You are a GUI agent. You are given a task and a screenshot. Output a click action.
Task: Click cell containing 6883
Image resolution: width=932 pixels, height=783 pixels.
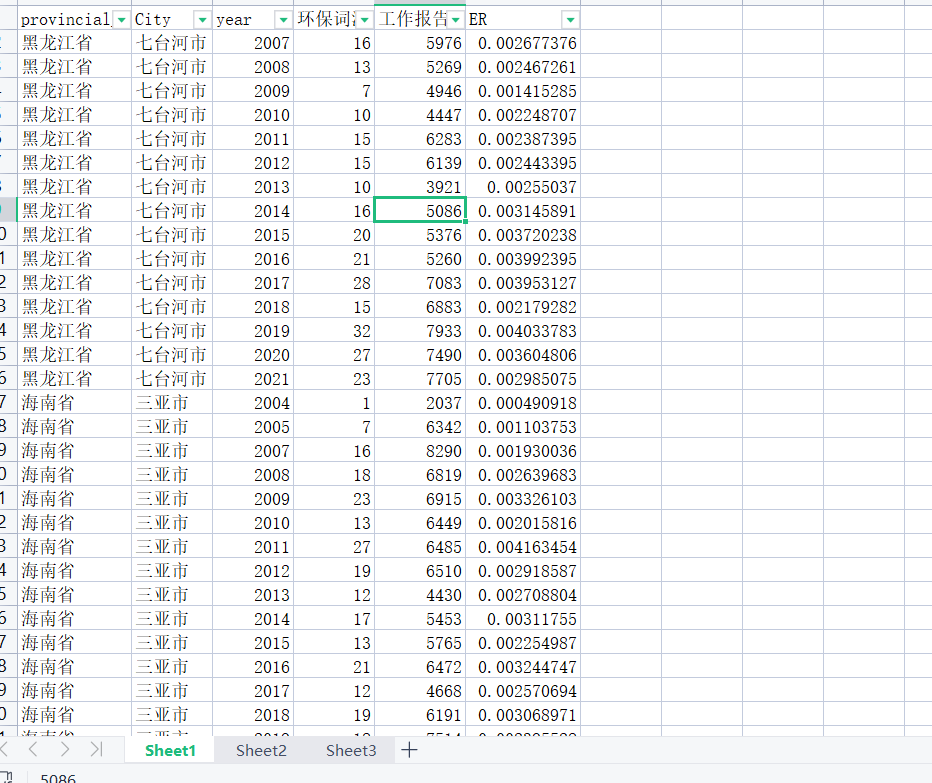click(x=420, y=307)
